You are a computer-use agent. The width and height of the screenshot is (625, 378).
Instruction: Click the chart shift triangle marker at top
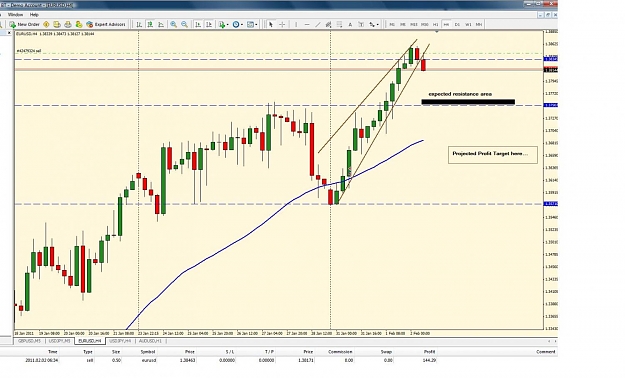coord(436,31)
